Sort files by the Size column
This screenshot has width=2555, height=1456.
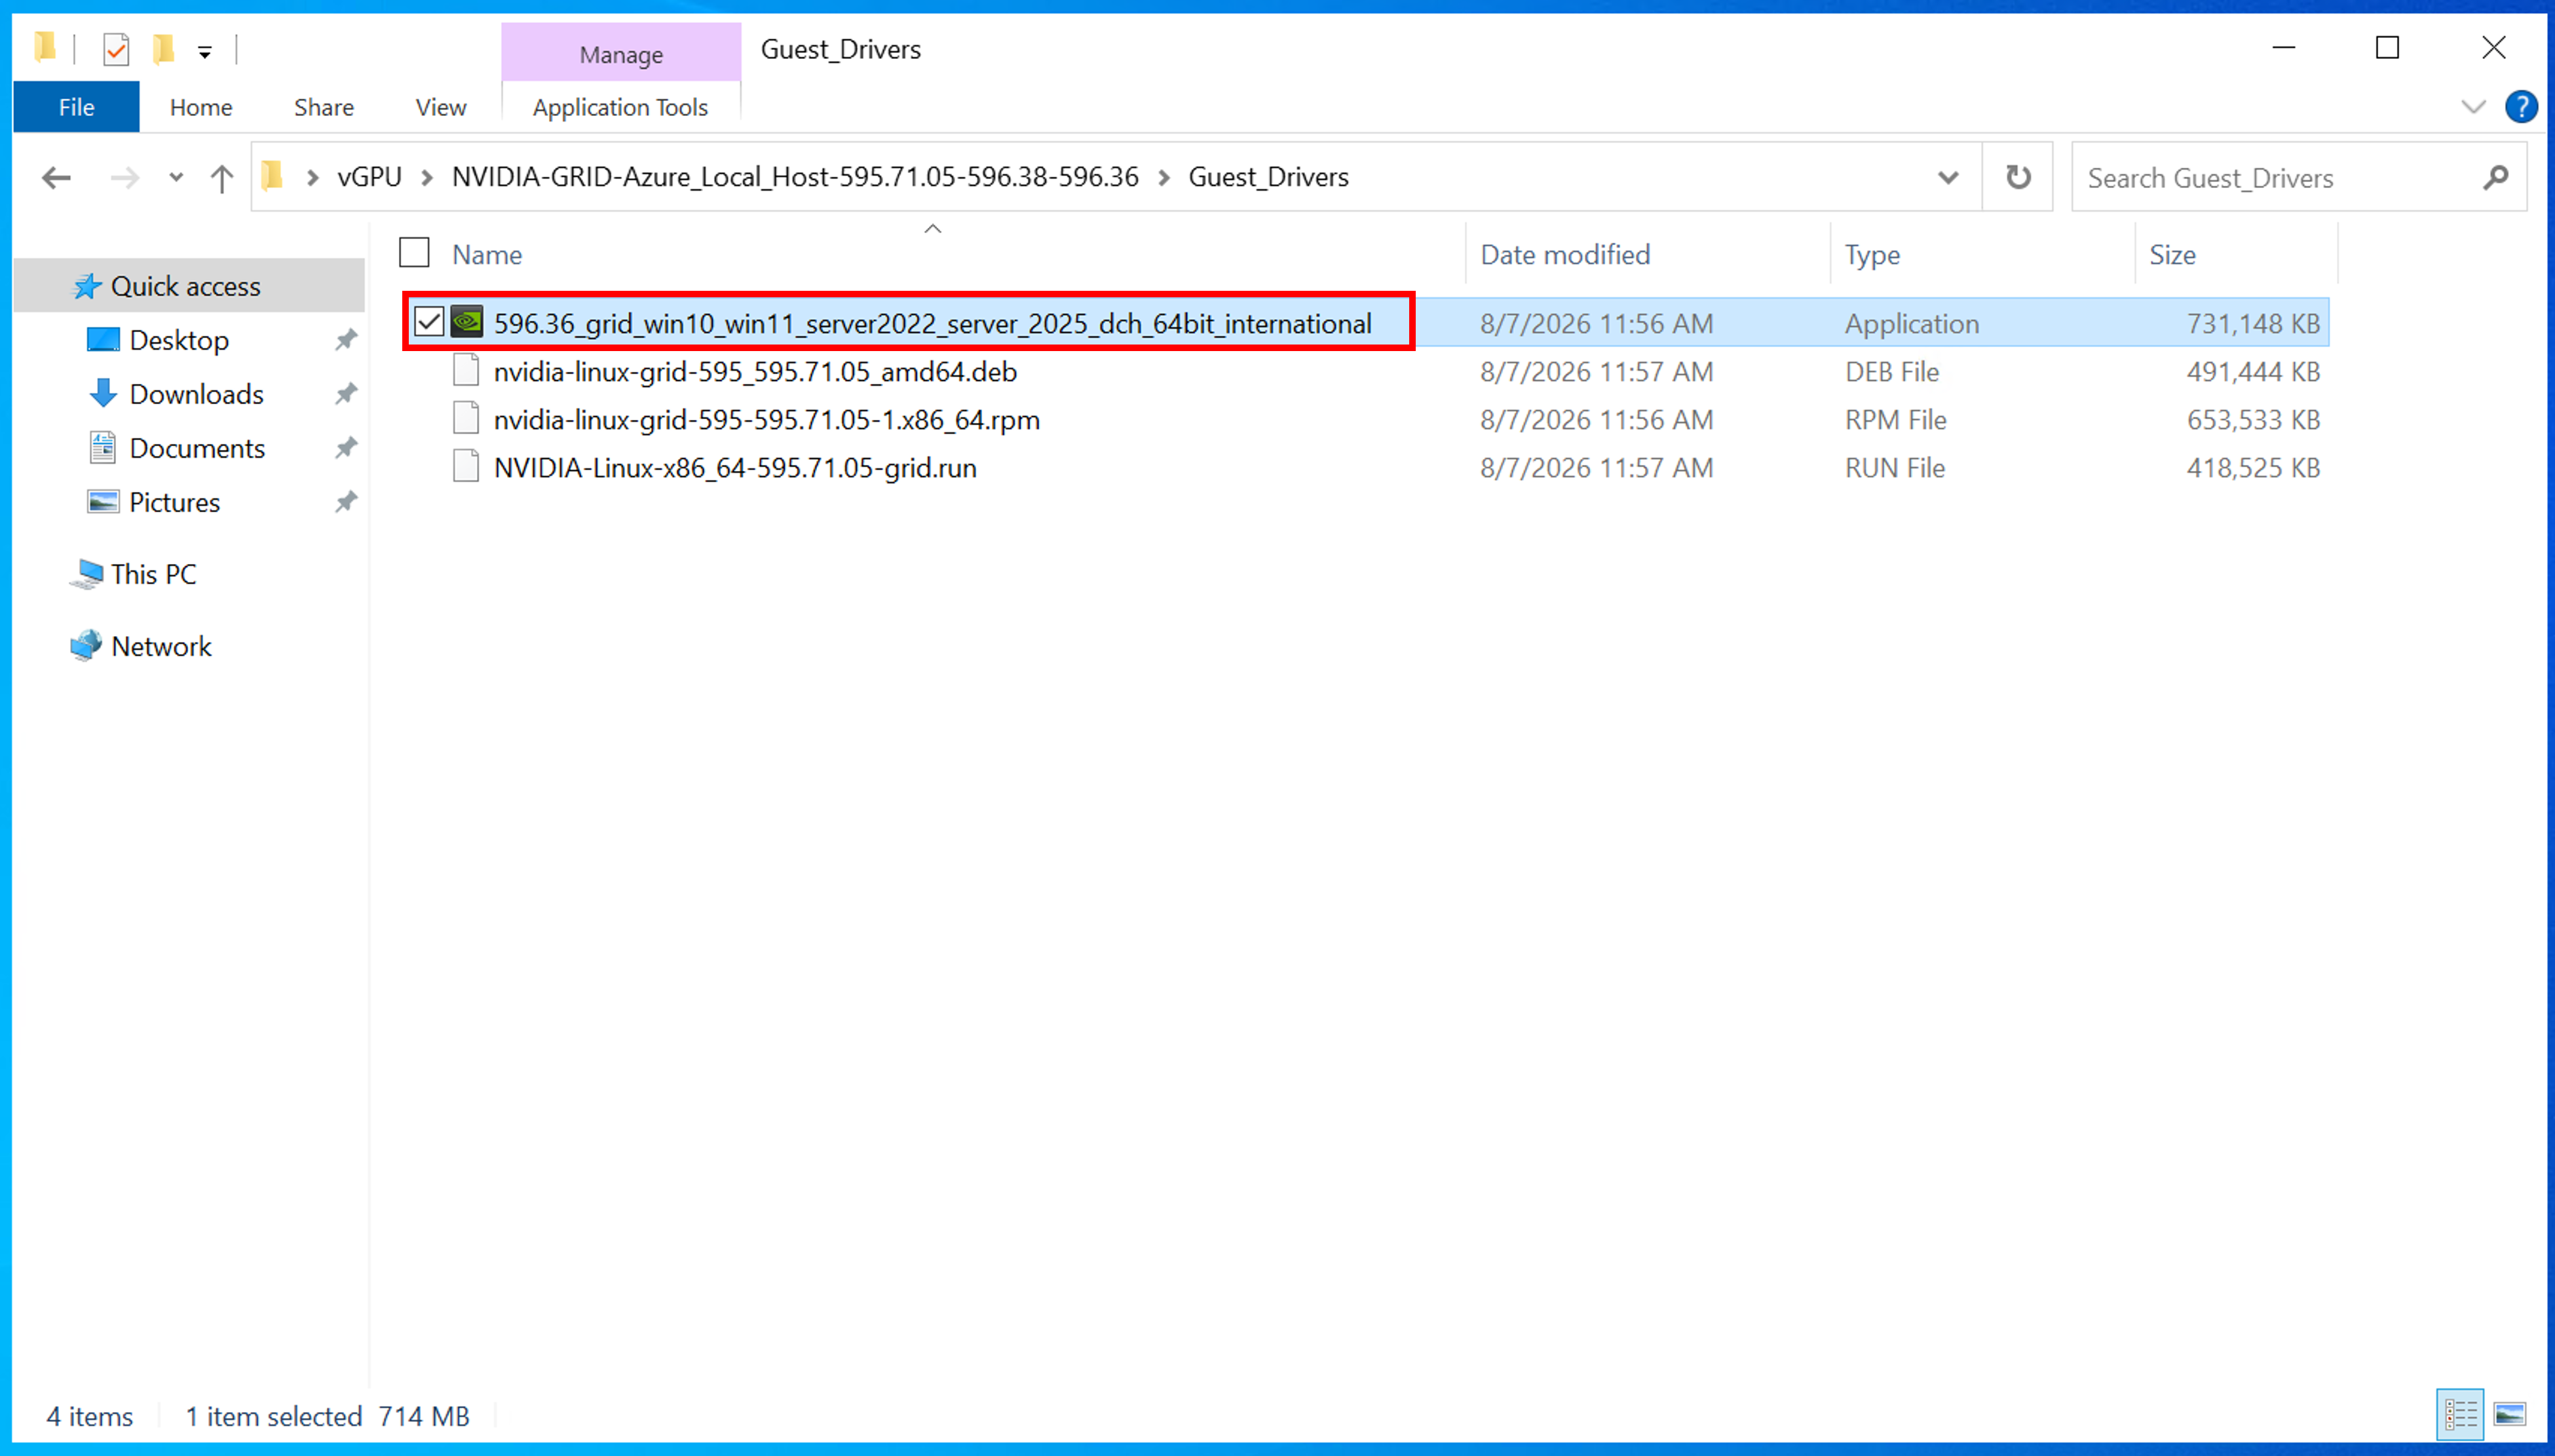point(2172,255)
